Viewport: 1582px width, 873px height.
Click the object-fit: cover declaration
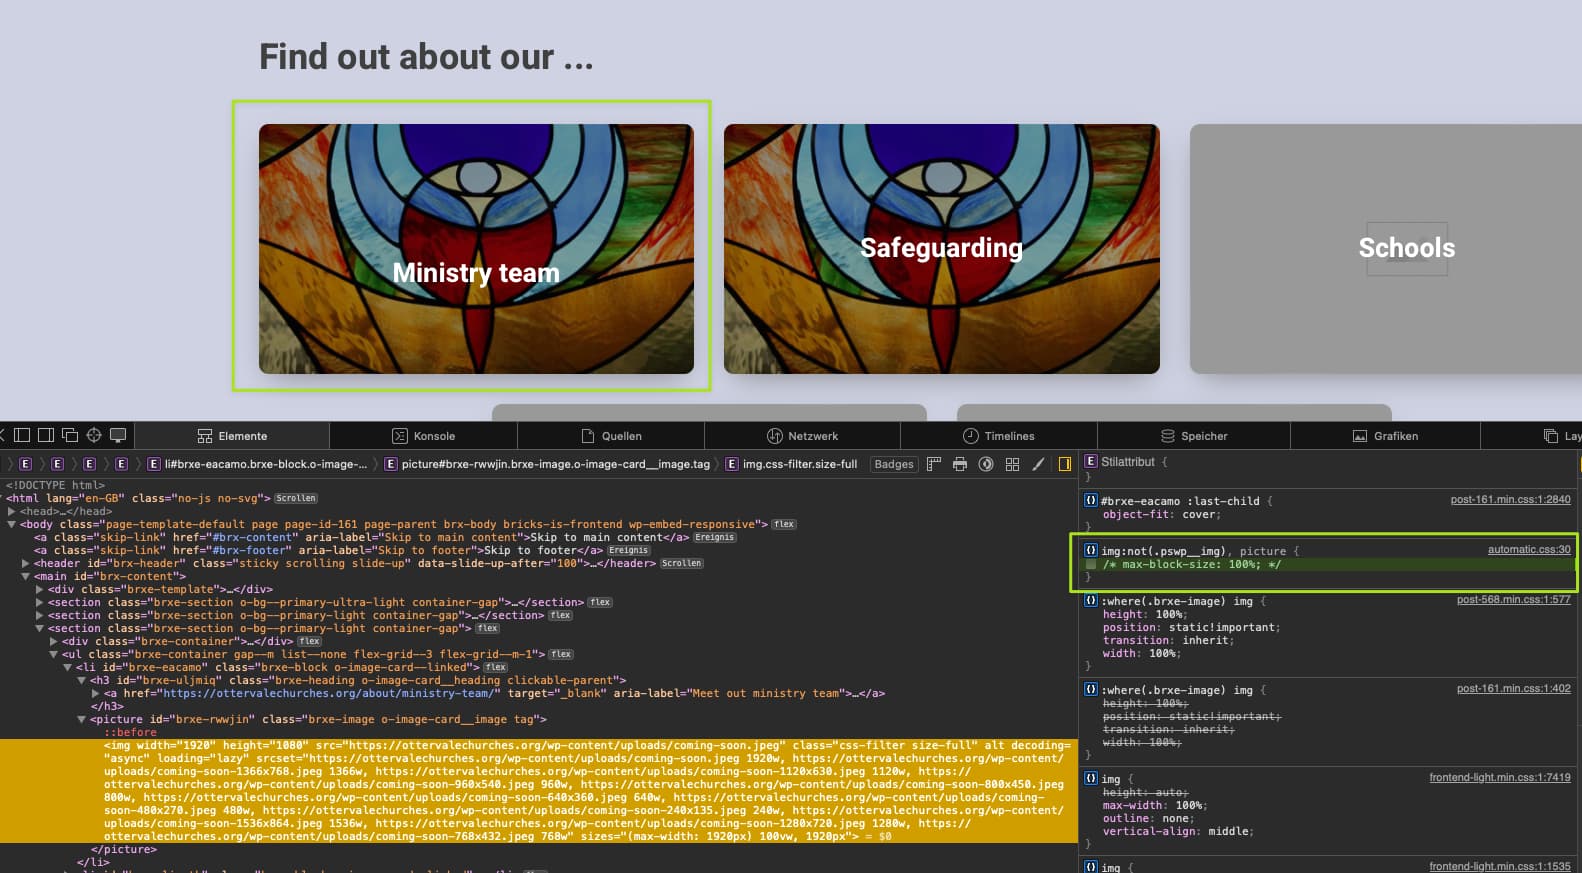1162,514
